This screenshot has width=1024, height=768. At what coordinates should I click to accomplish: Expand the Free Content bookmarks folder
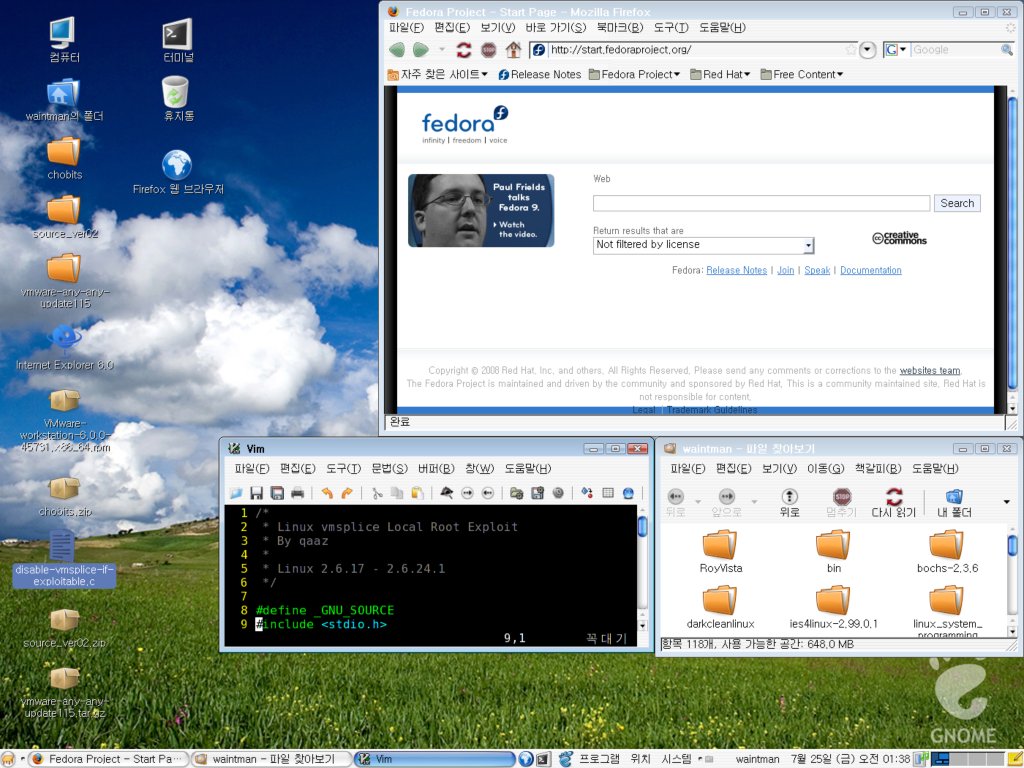pos(801,74)
